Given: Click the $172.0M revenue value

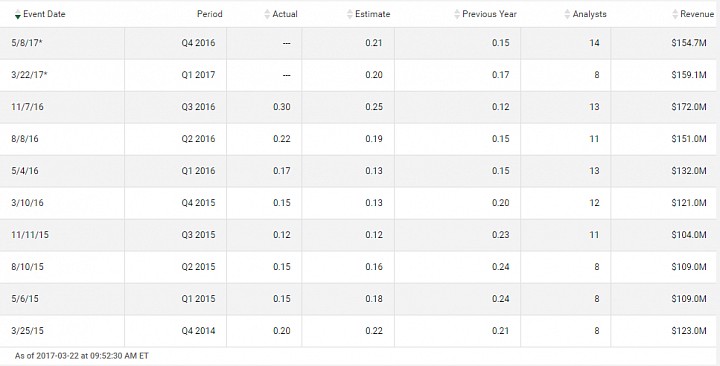Looking at the screenshot, I should click(x=689, y=107).
